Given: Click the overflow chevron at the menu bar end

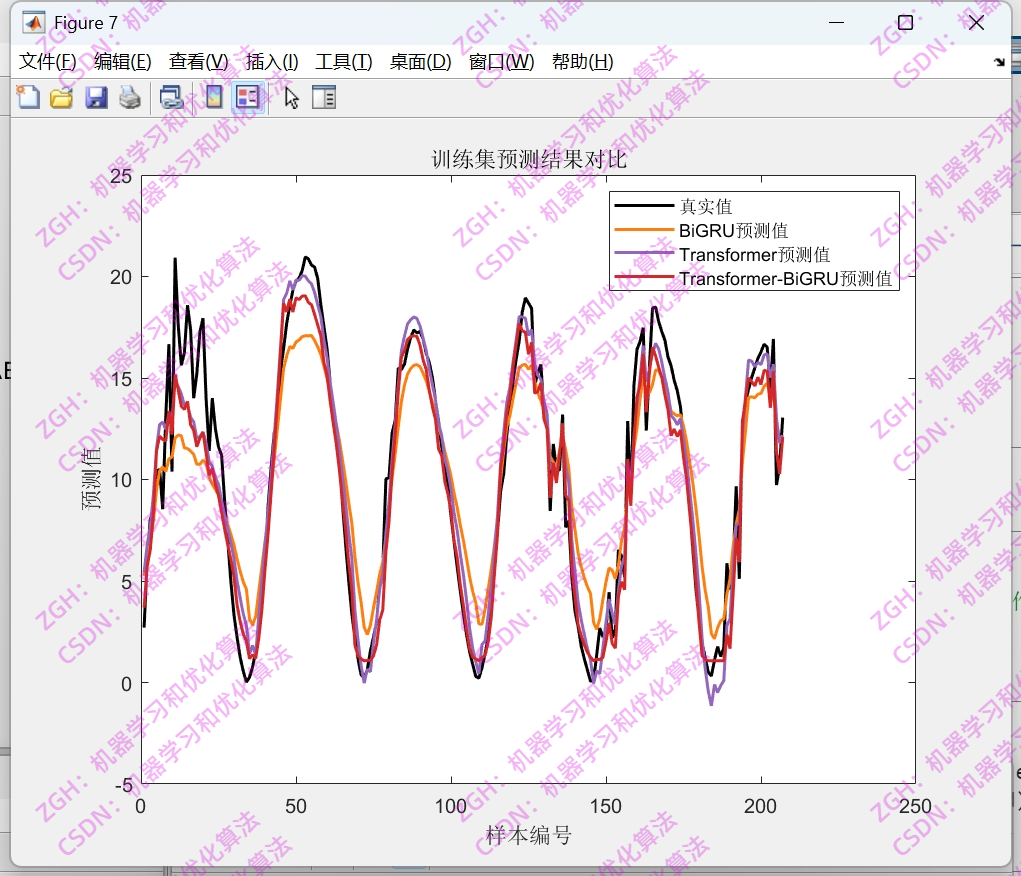Looking at the screenshot, I should pos(999,61).
